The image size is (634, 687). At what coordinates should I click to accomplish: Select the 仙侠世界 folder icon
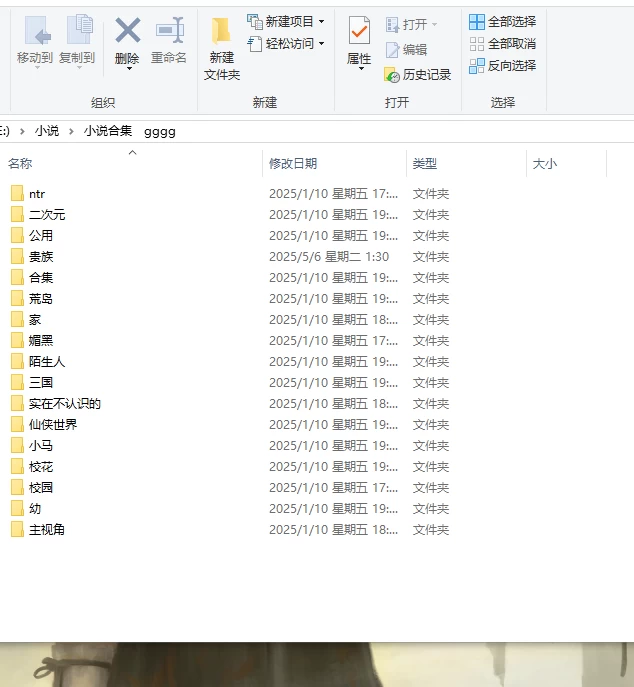point(17,425)
